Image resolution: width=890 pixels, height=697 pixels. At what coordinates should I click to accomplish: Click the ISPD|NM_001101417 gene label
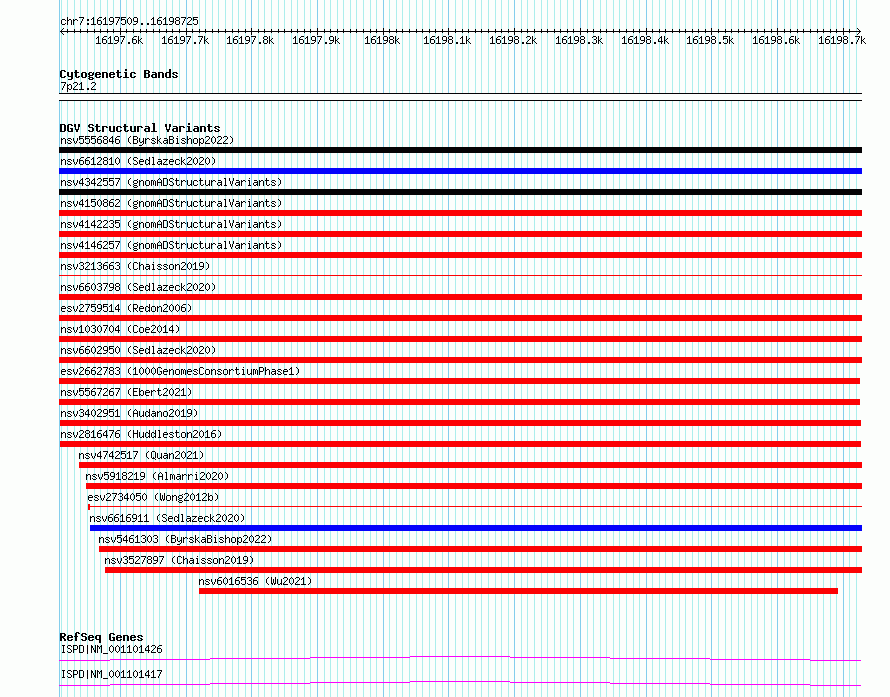coord(111,674)
